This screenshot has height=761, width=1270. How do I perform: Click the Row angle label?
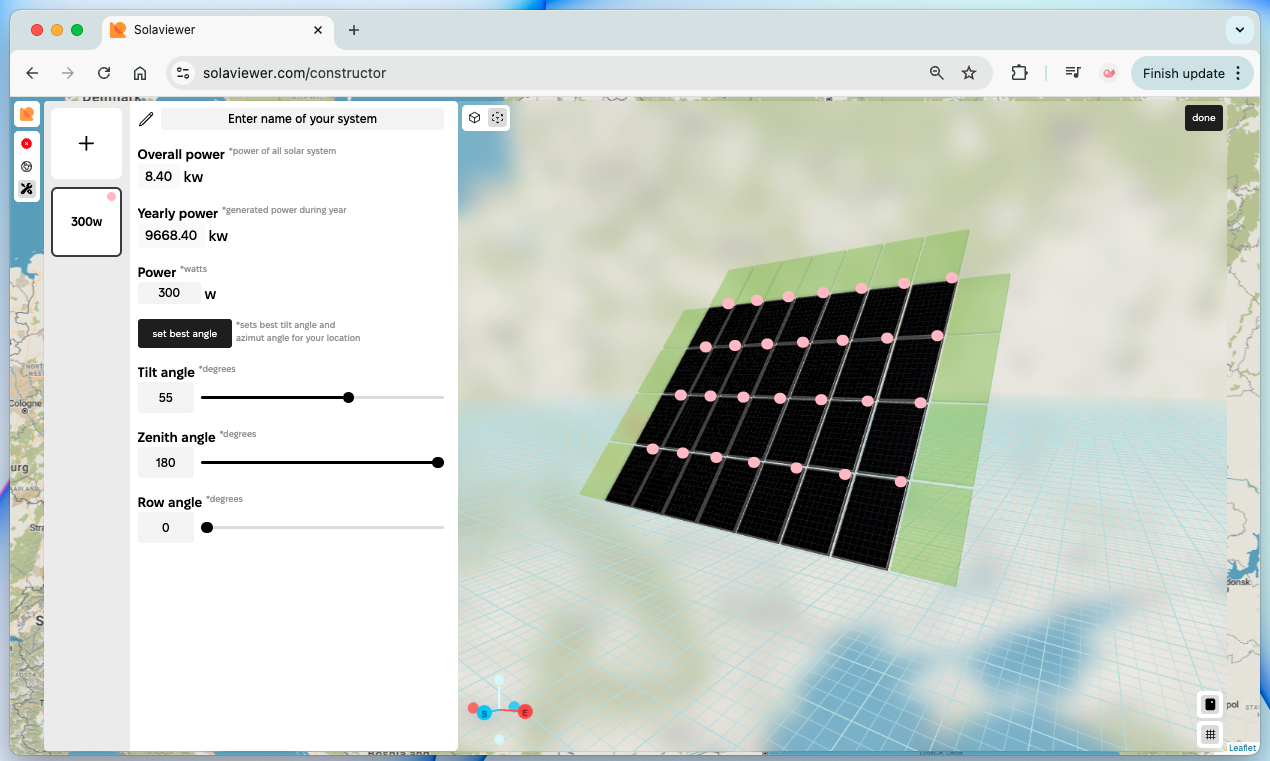click(x=170, y=503)
